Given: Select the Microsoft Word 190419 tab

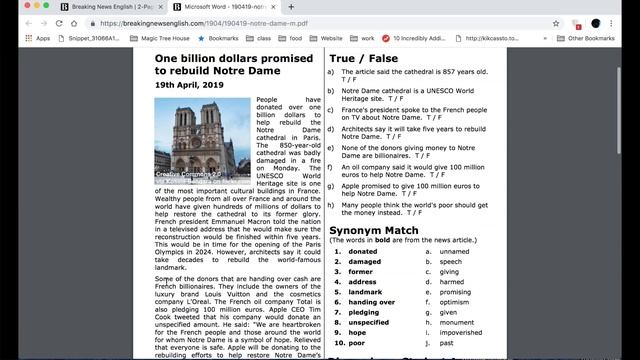Looking at the screenshot, I should pyautogui.click(x=225, y=7).
